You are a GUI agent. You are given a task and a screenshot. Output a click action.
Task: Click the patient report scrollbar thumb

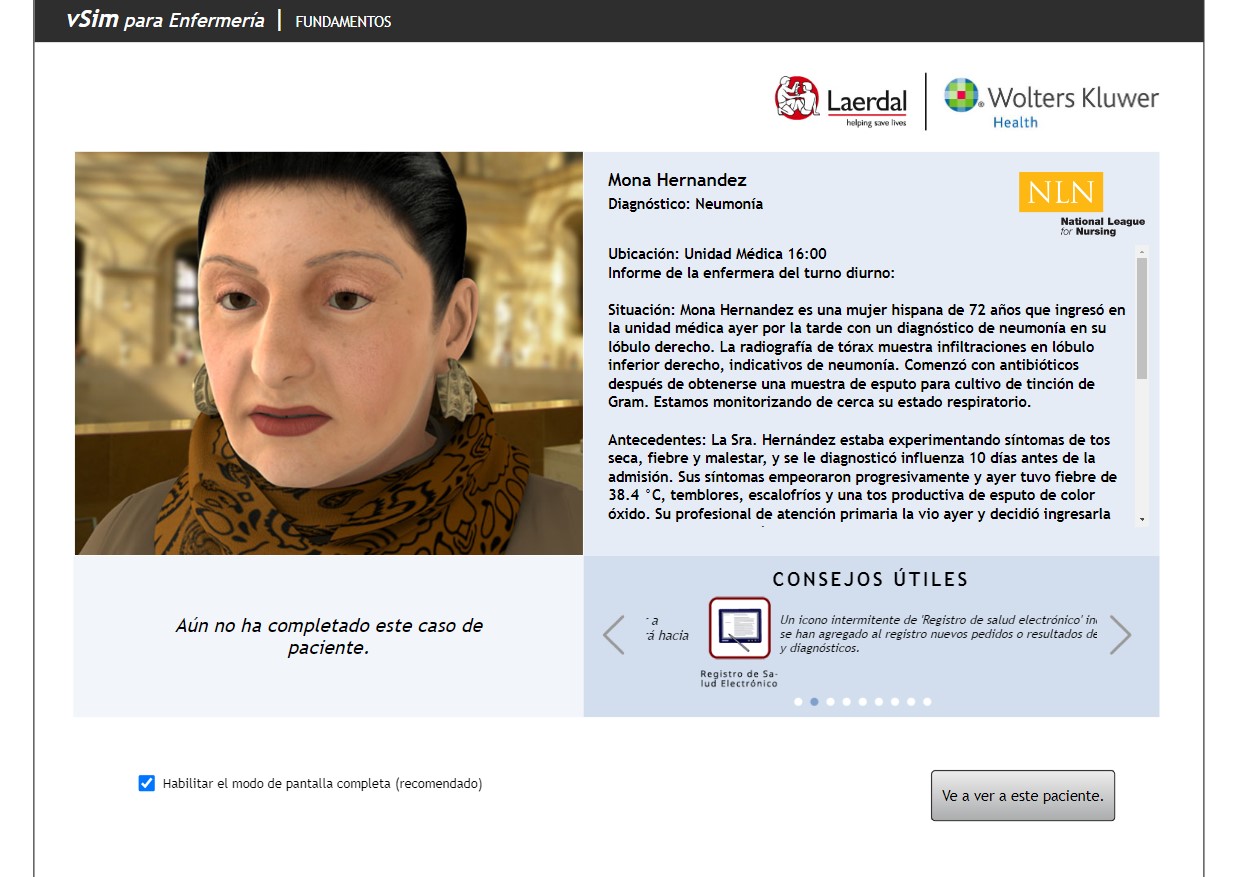(x=1142, y=318)
